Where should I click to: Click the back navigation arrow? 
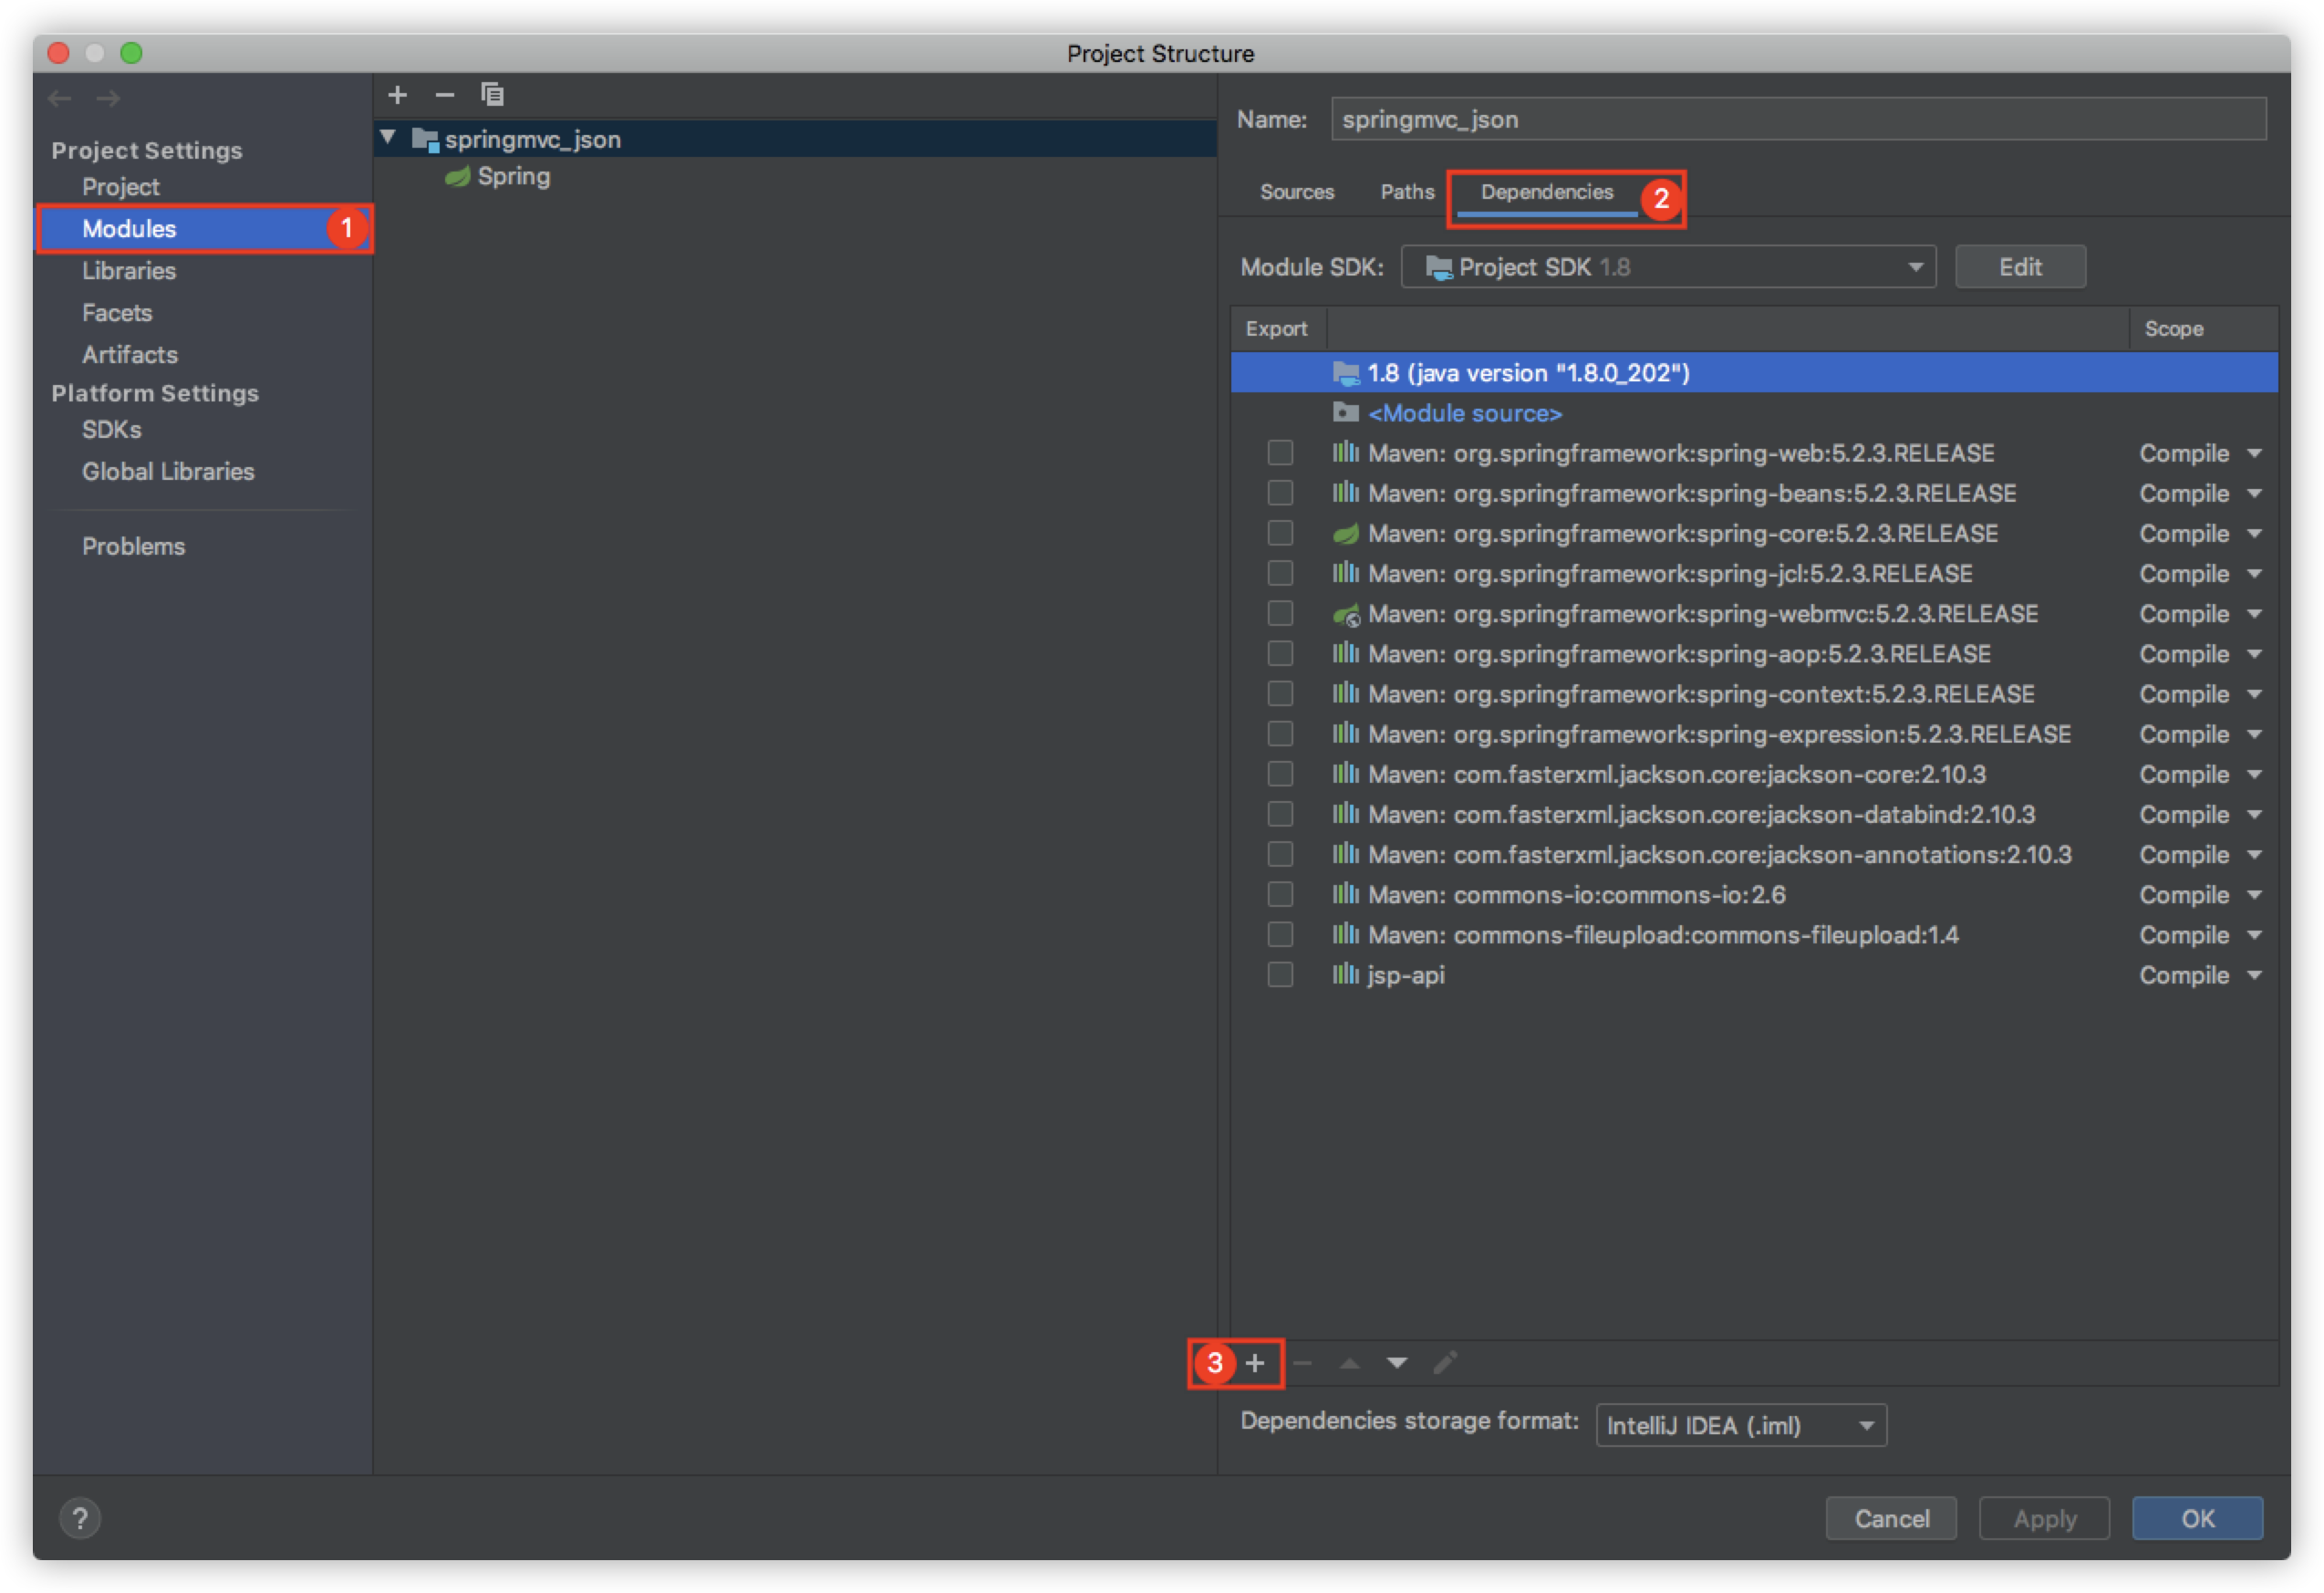(60, 98)
